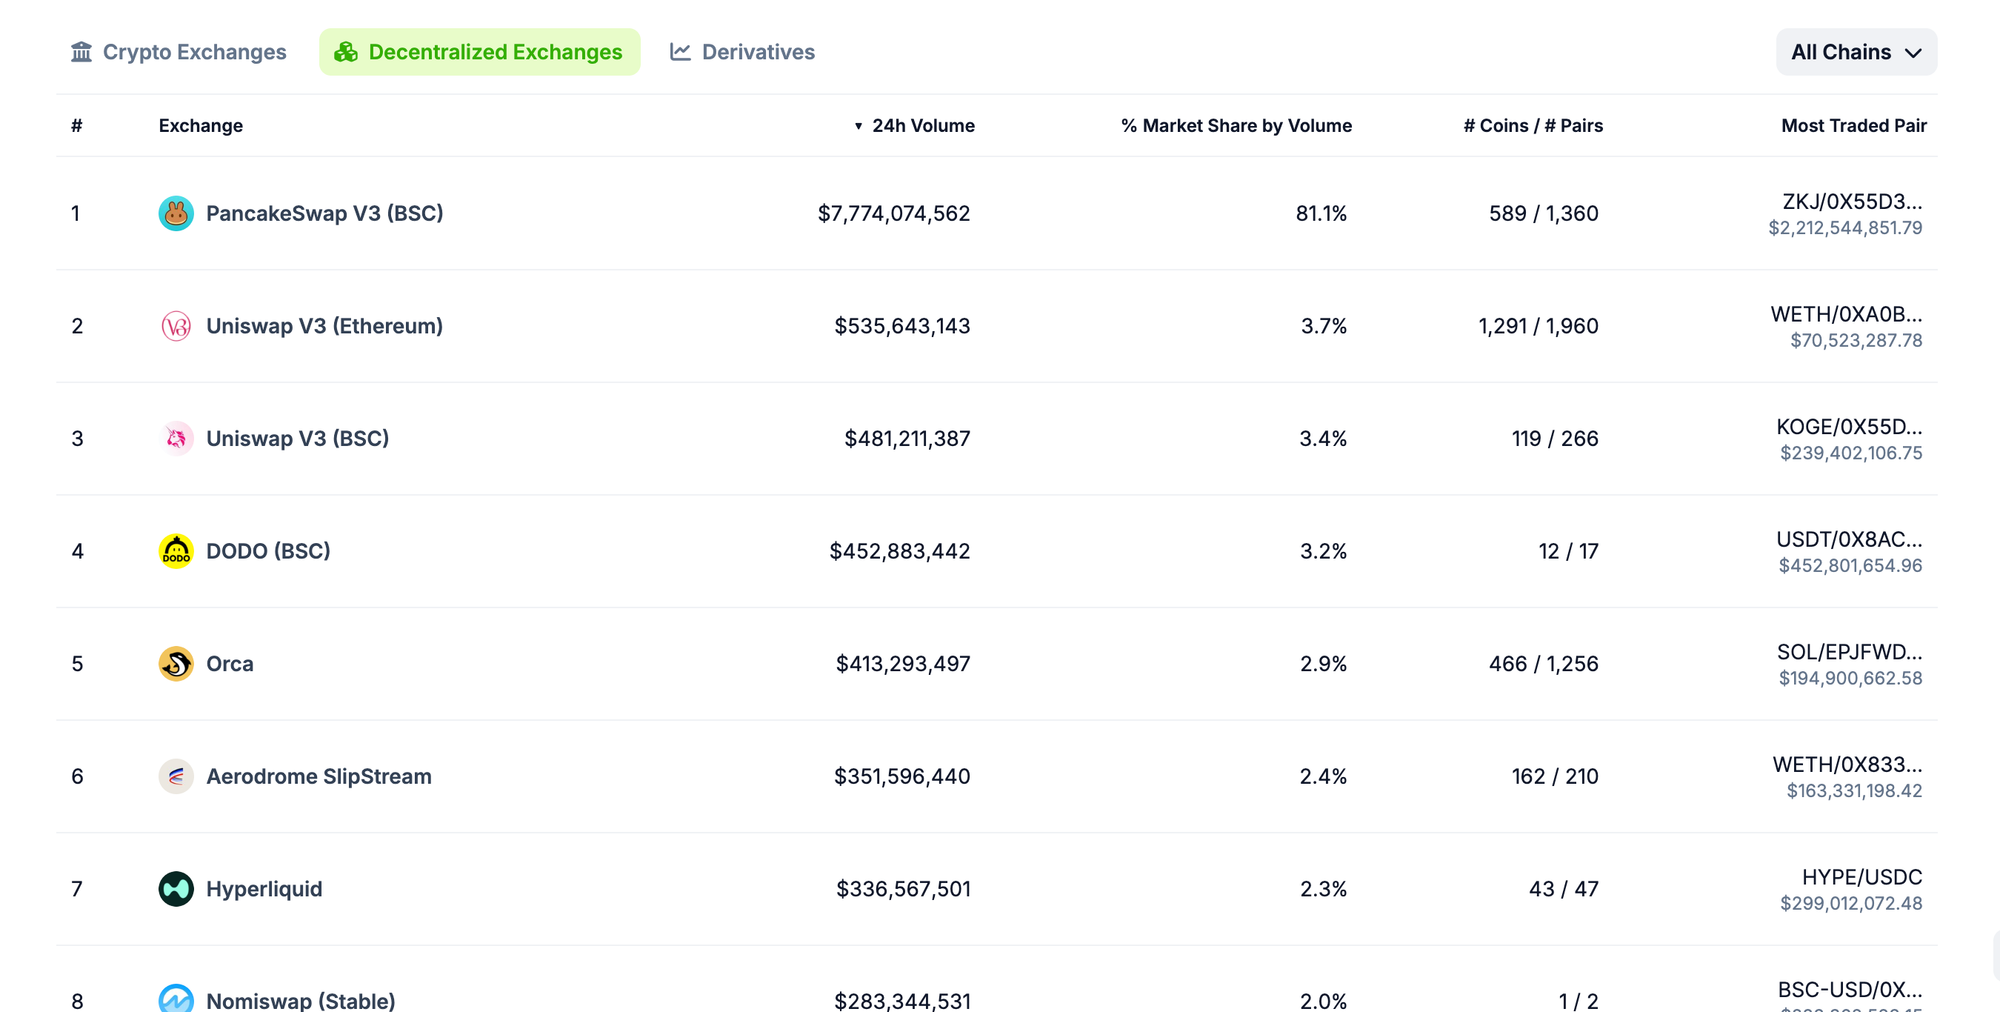
Task: Click the bank icon beside Crypto Exchanges
Action: [81, 52]
